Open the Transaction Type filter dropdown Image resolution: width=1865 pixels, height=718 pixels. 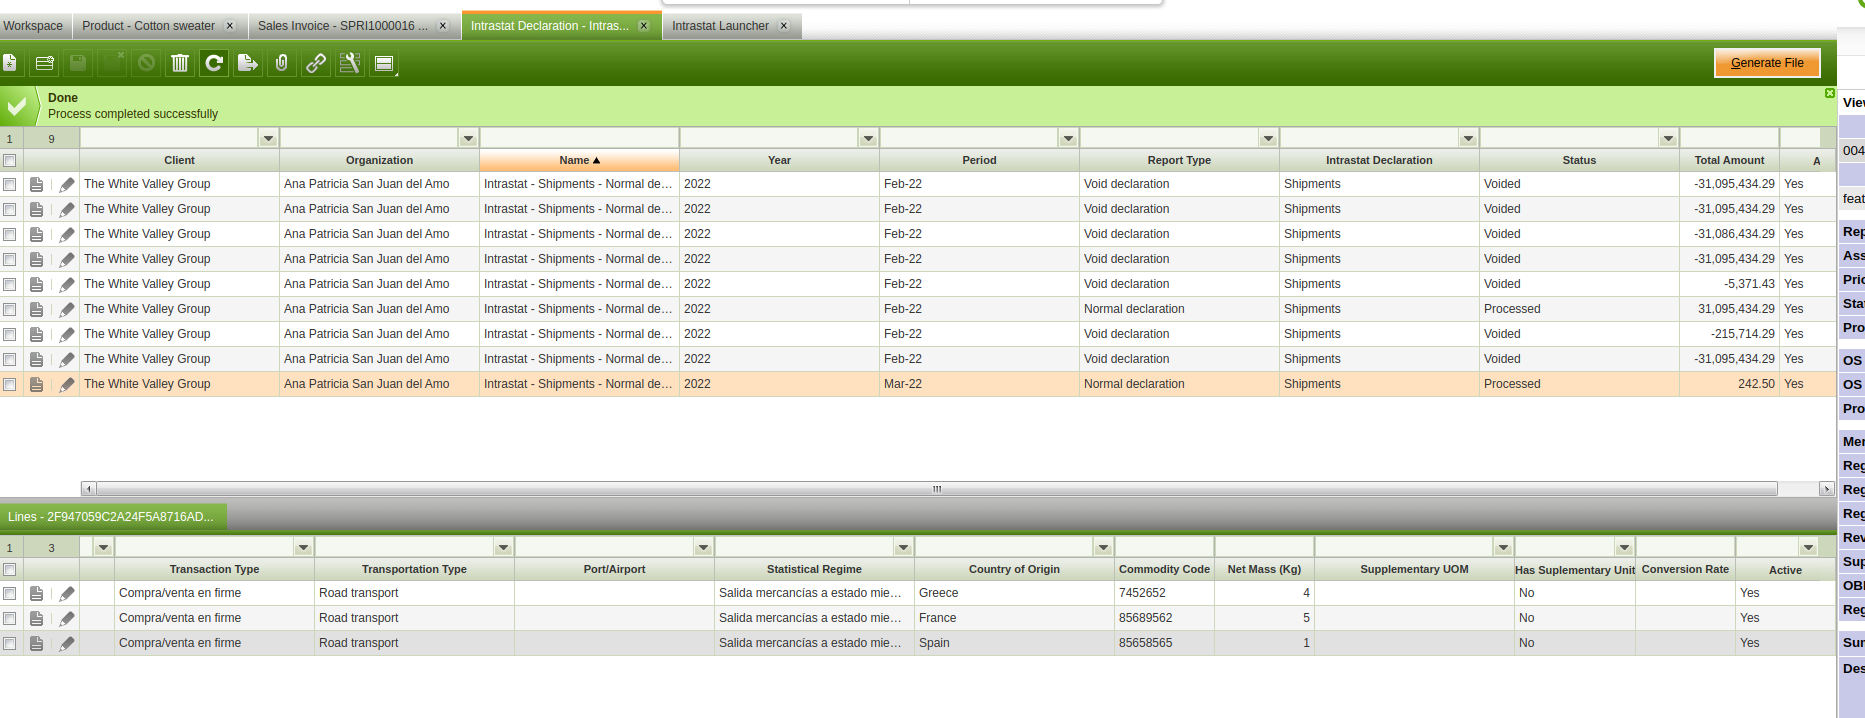[x=303, y=548]
